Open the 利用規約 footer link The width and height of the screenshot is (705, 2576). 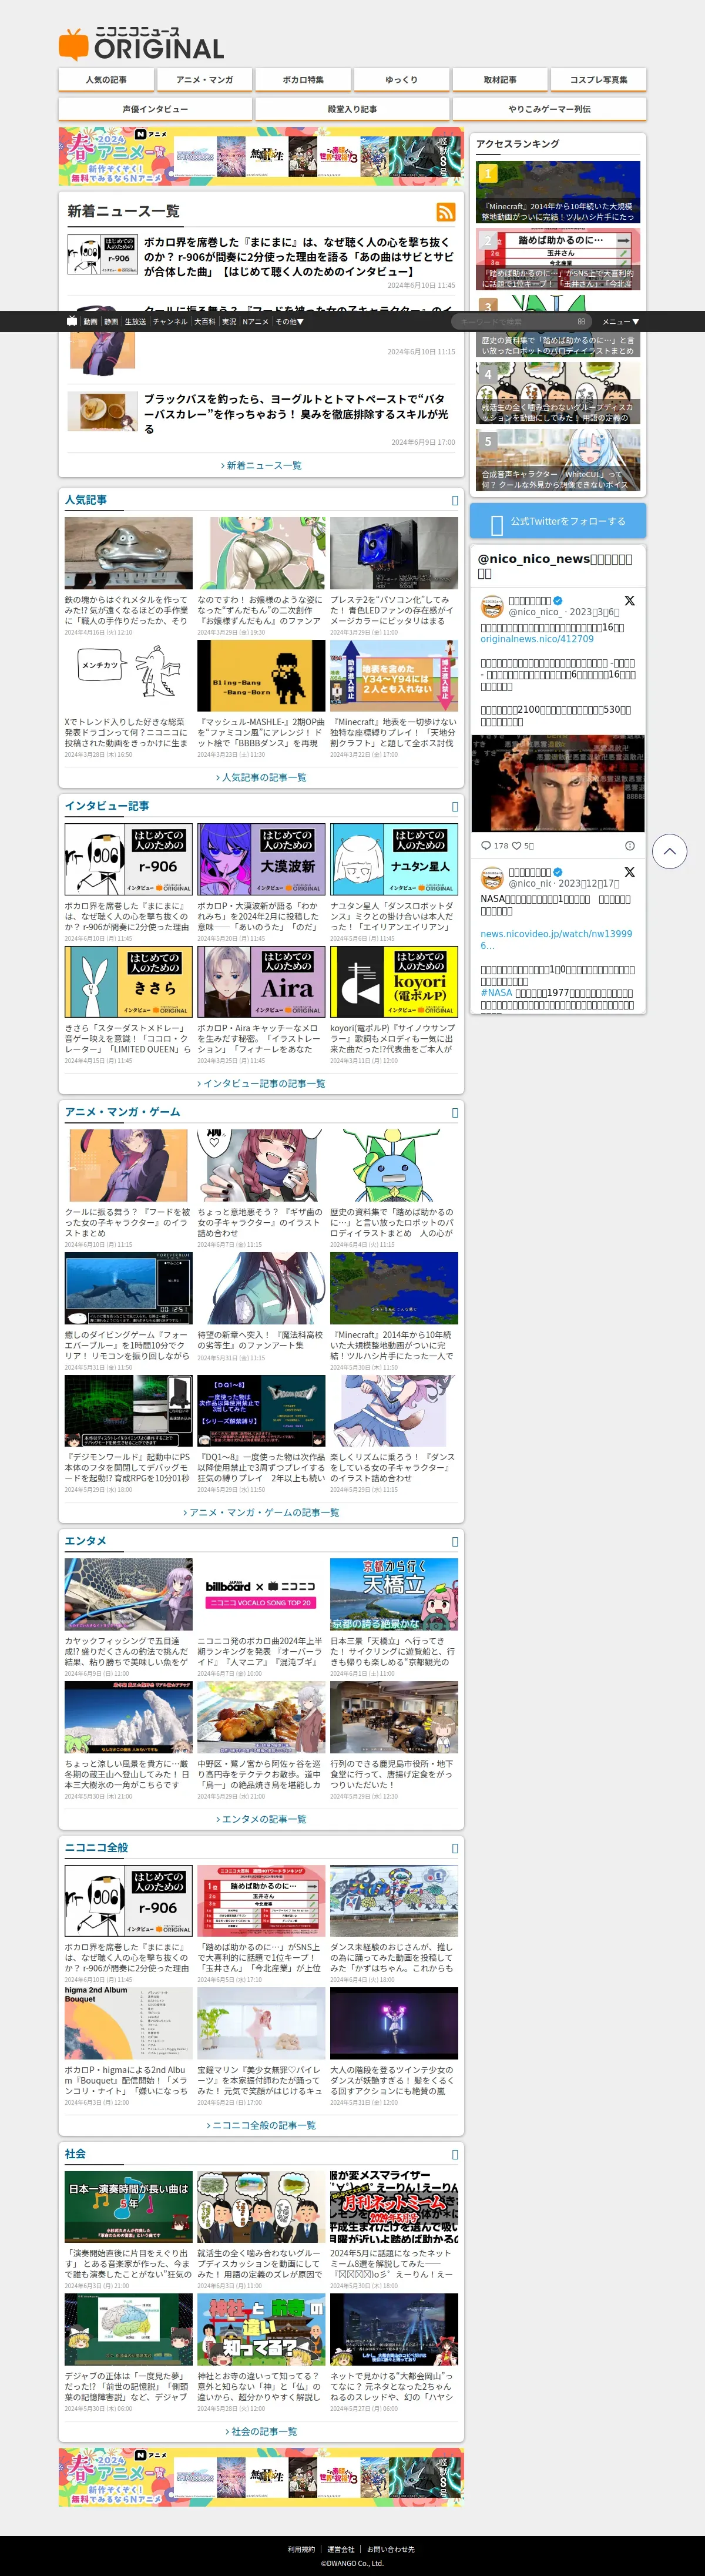(301, 2549)
